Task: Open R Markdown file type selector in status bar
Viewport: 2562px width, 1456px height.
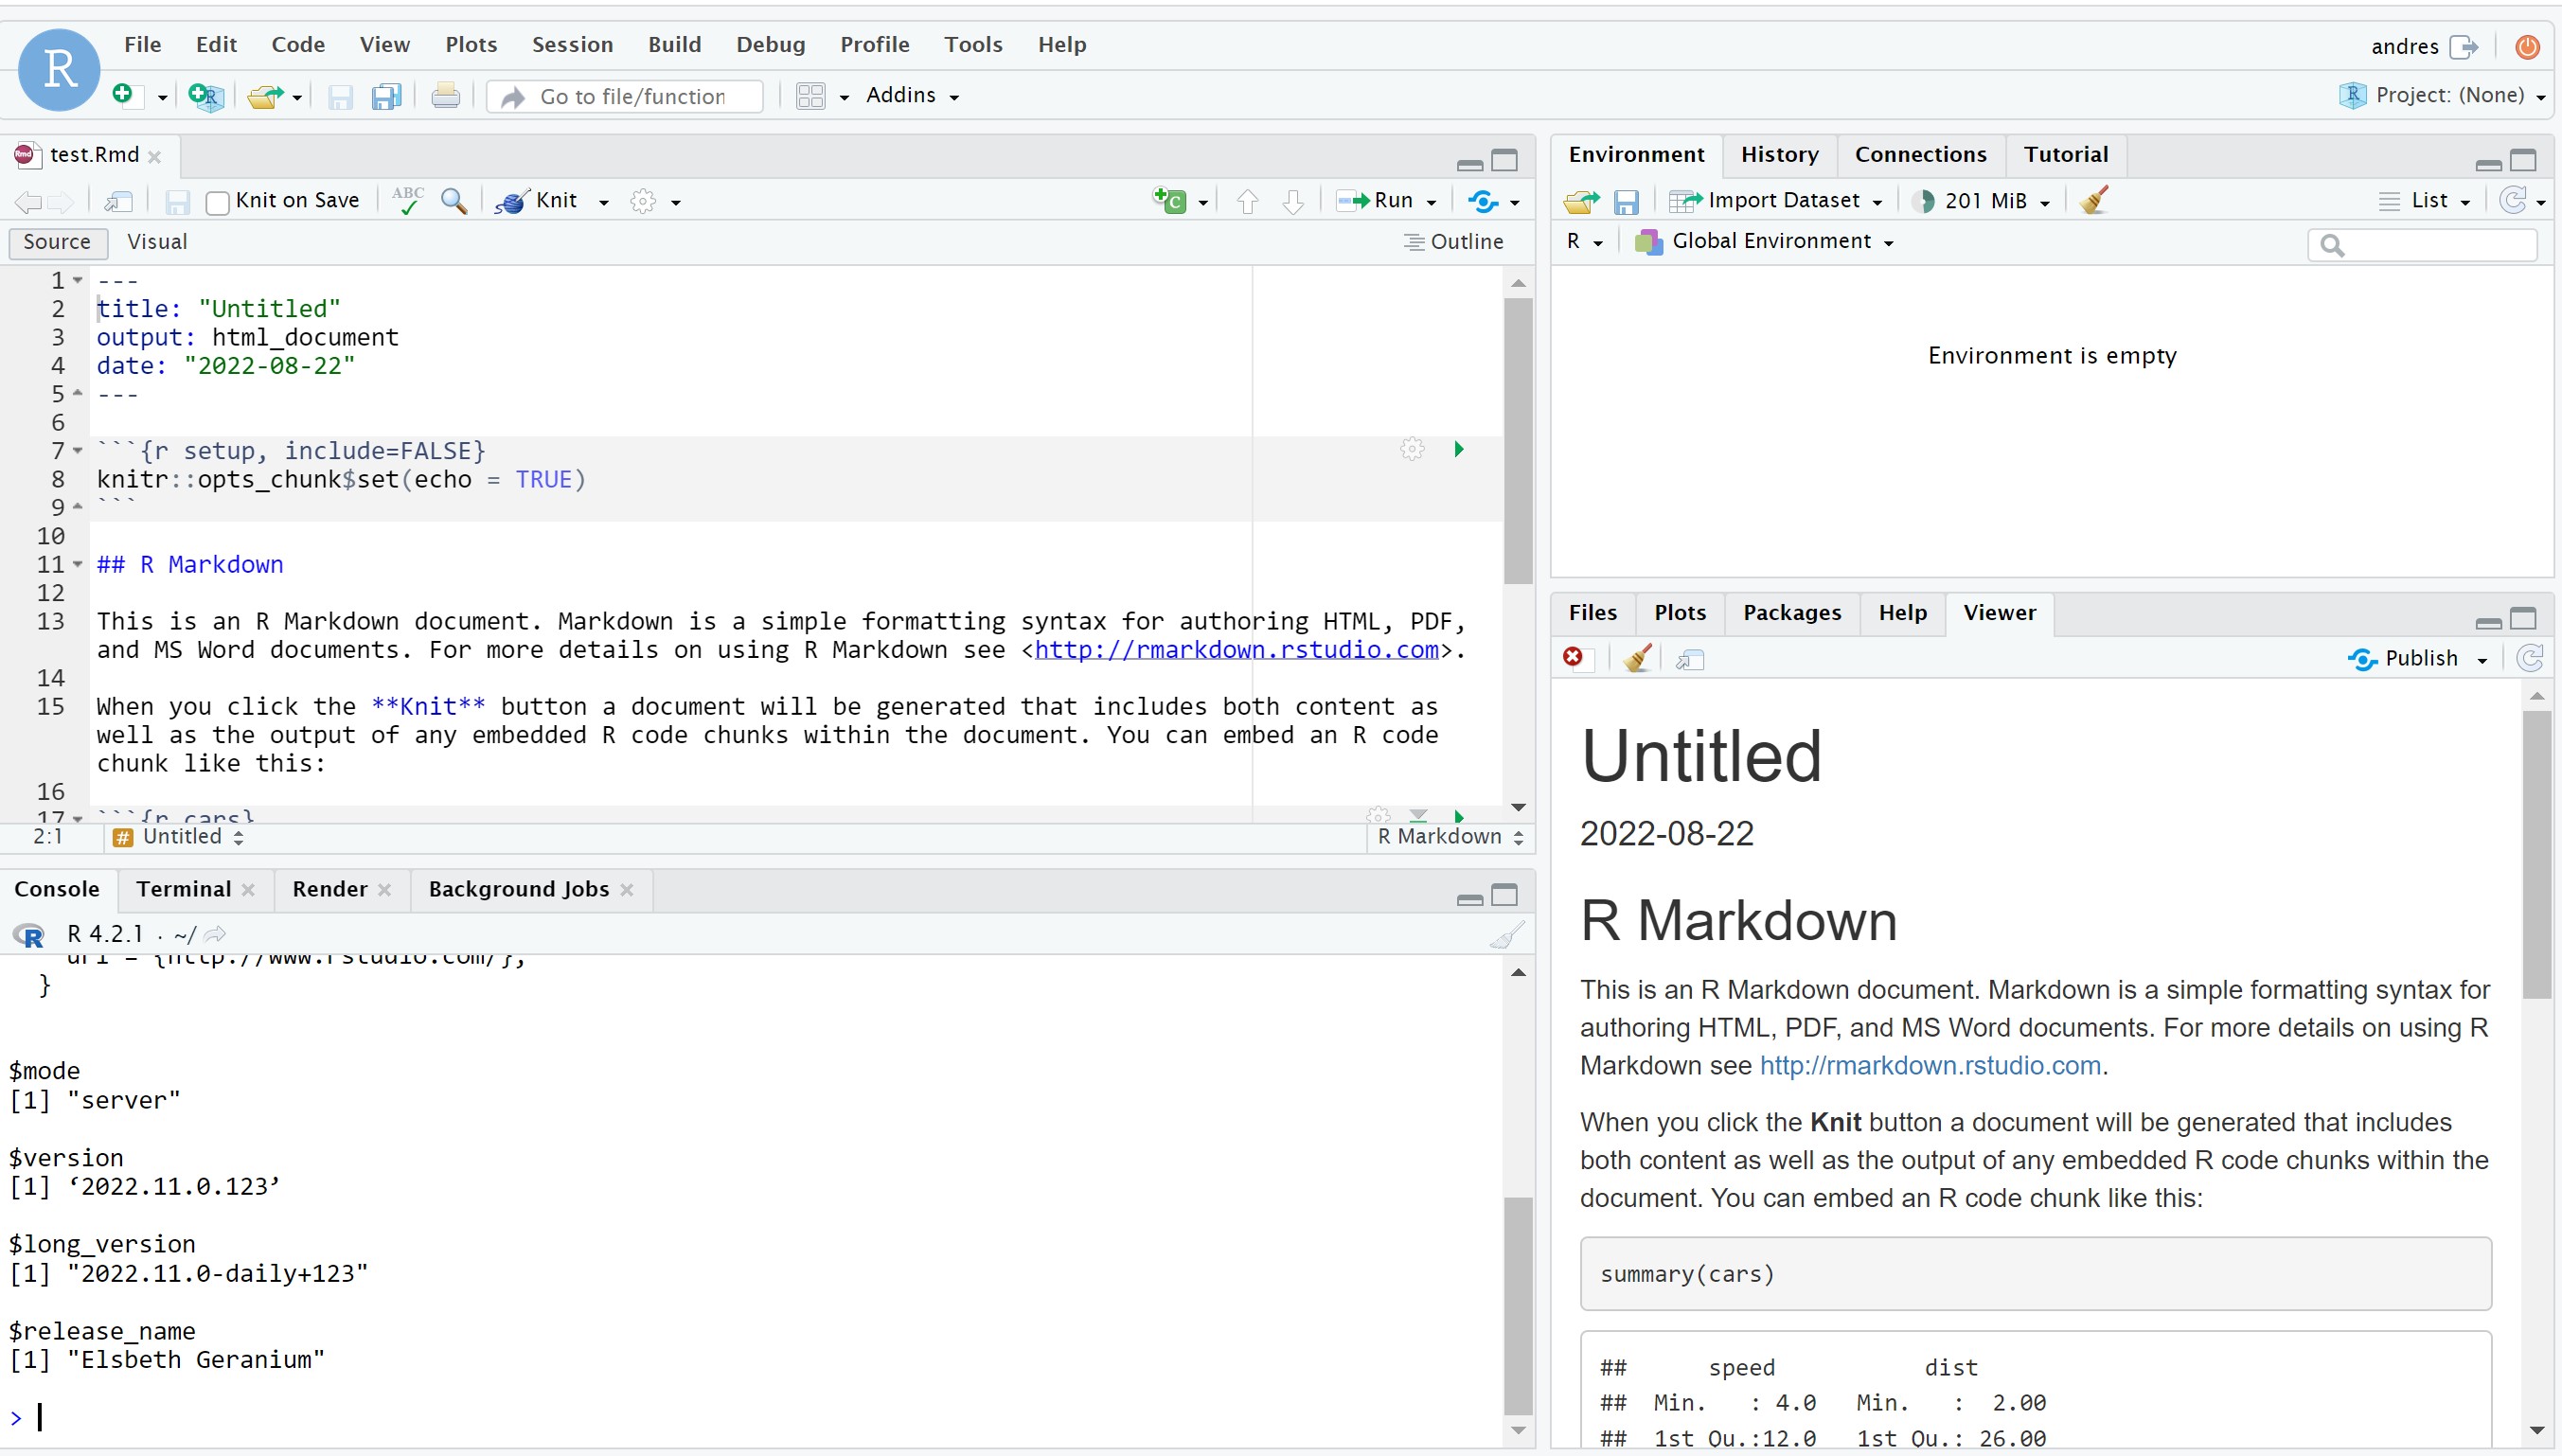Action: point(1450,837)
